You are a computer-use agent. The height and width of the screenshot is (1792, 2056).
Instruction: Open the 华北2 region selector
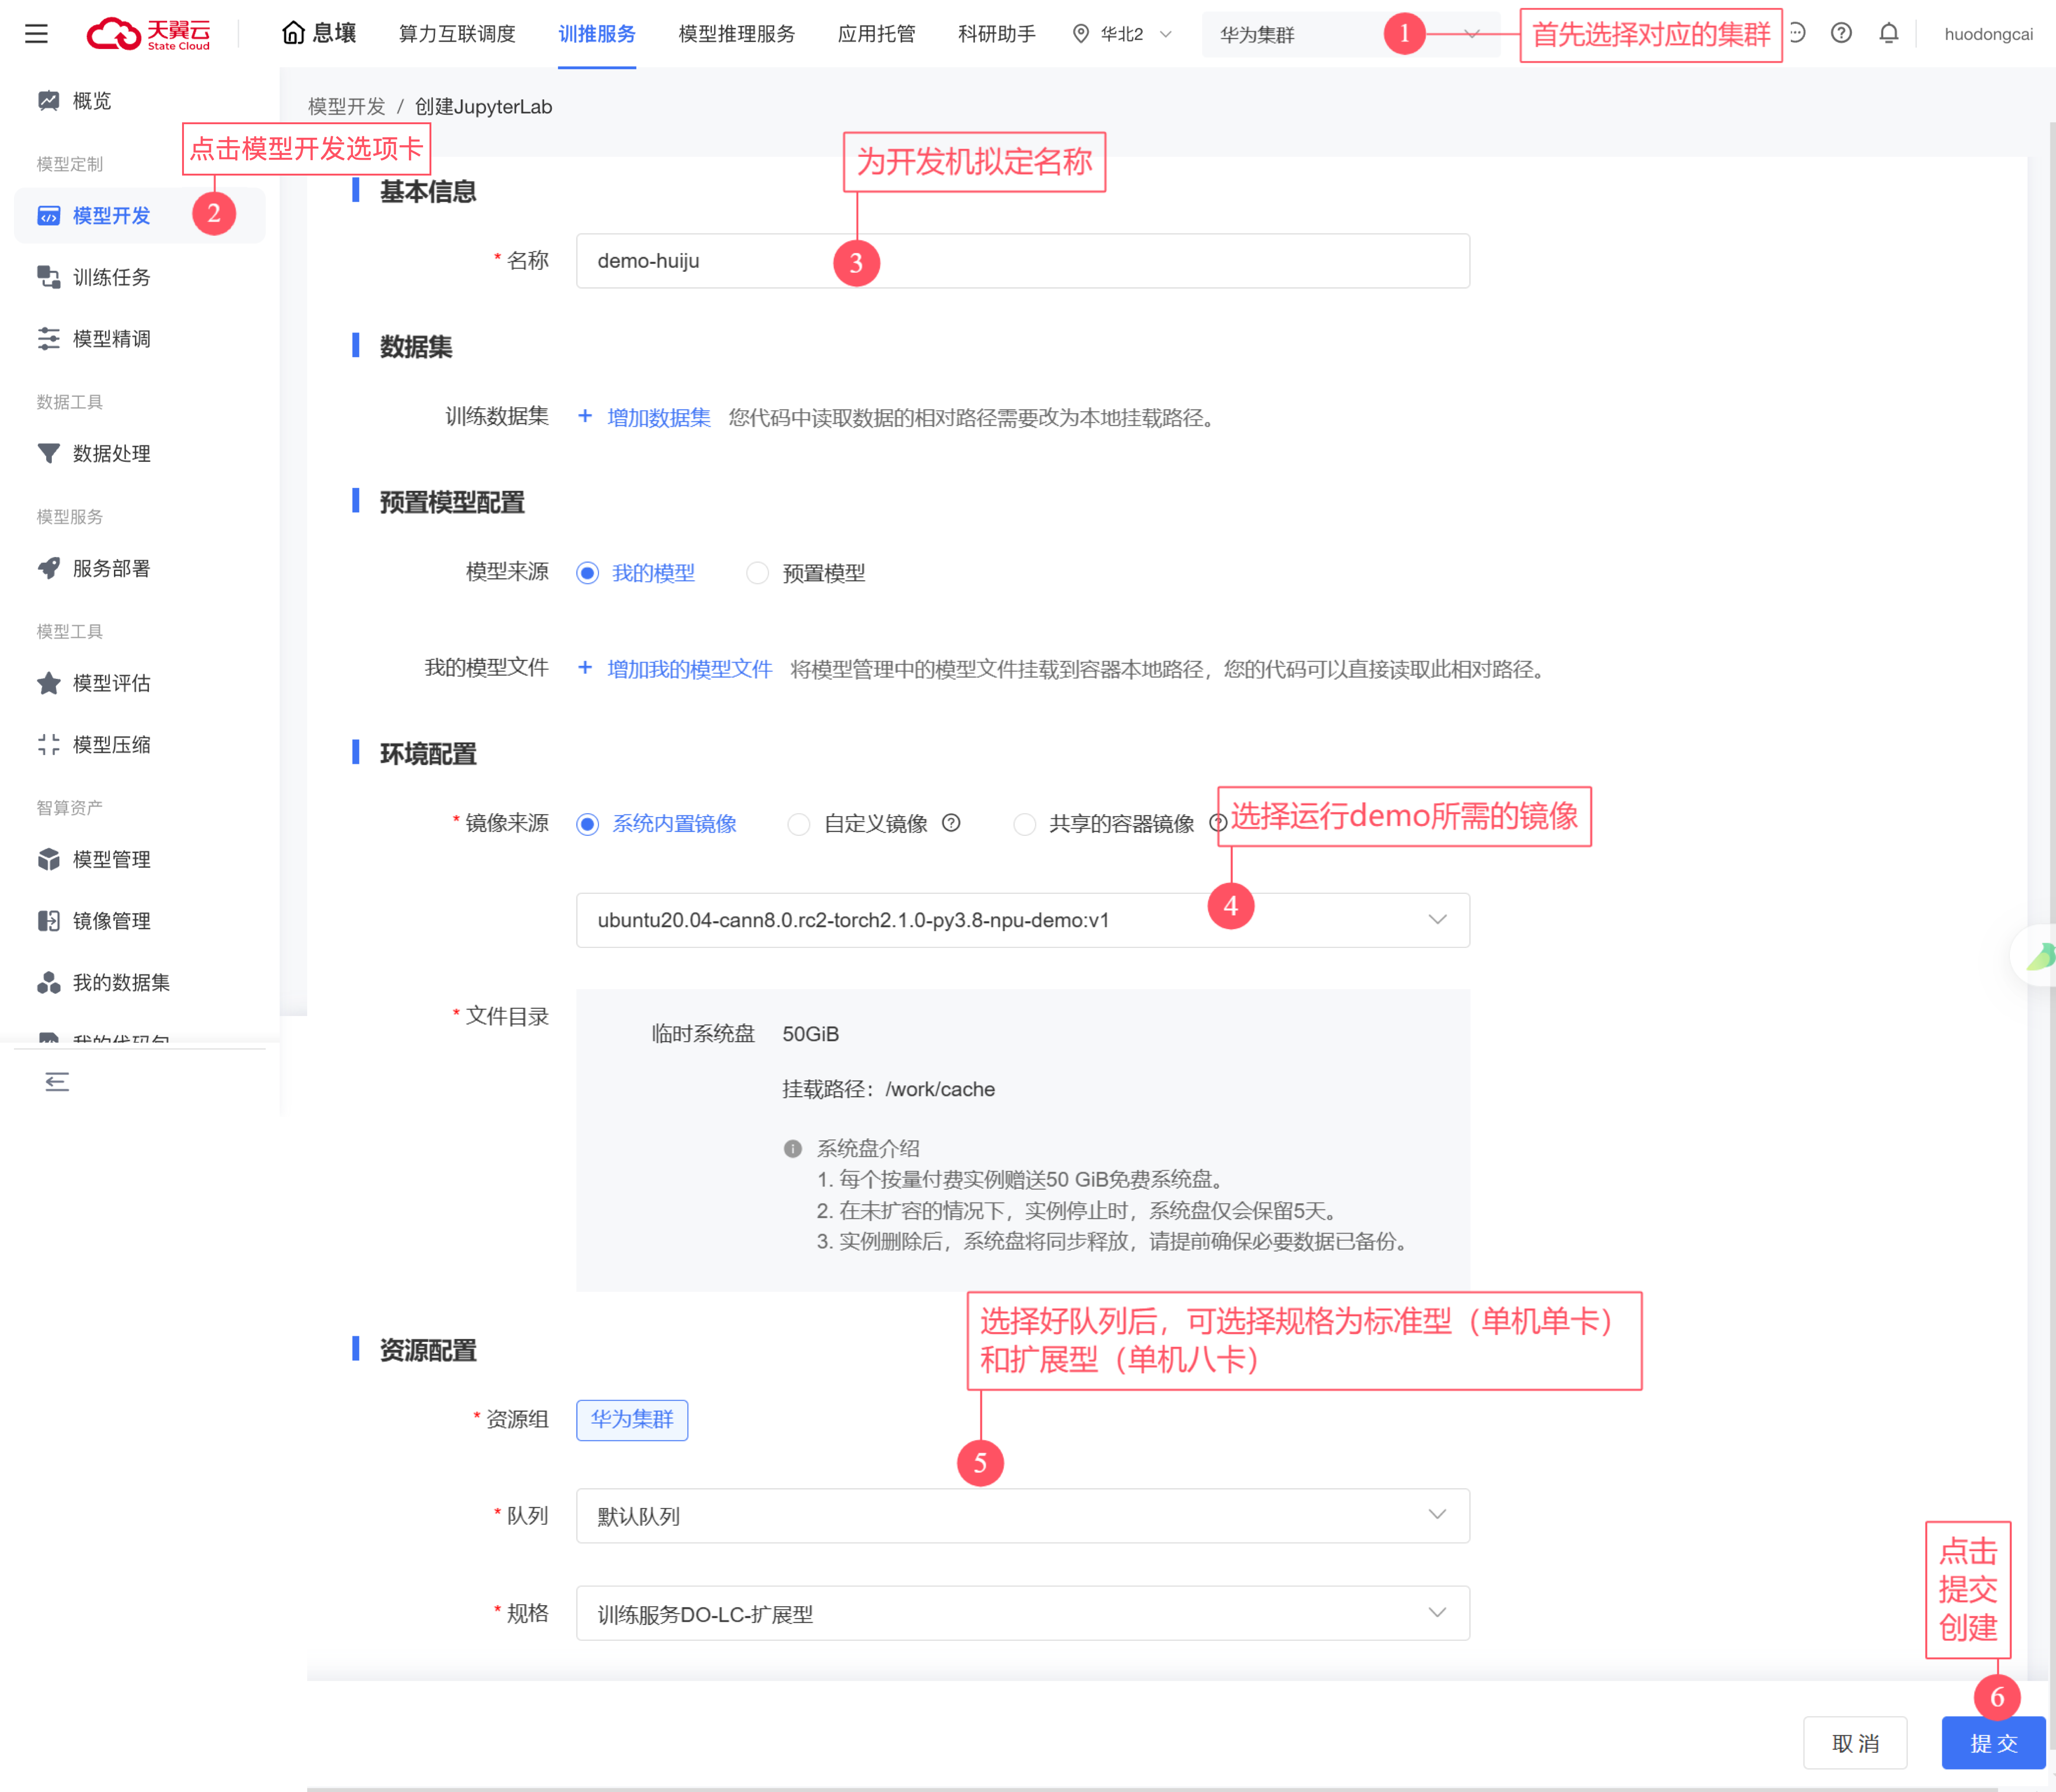click(1121, 34)
